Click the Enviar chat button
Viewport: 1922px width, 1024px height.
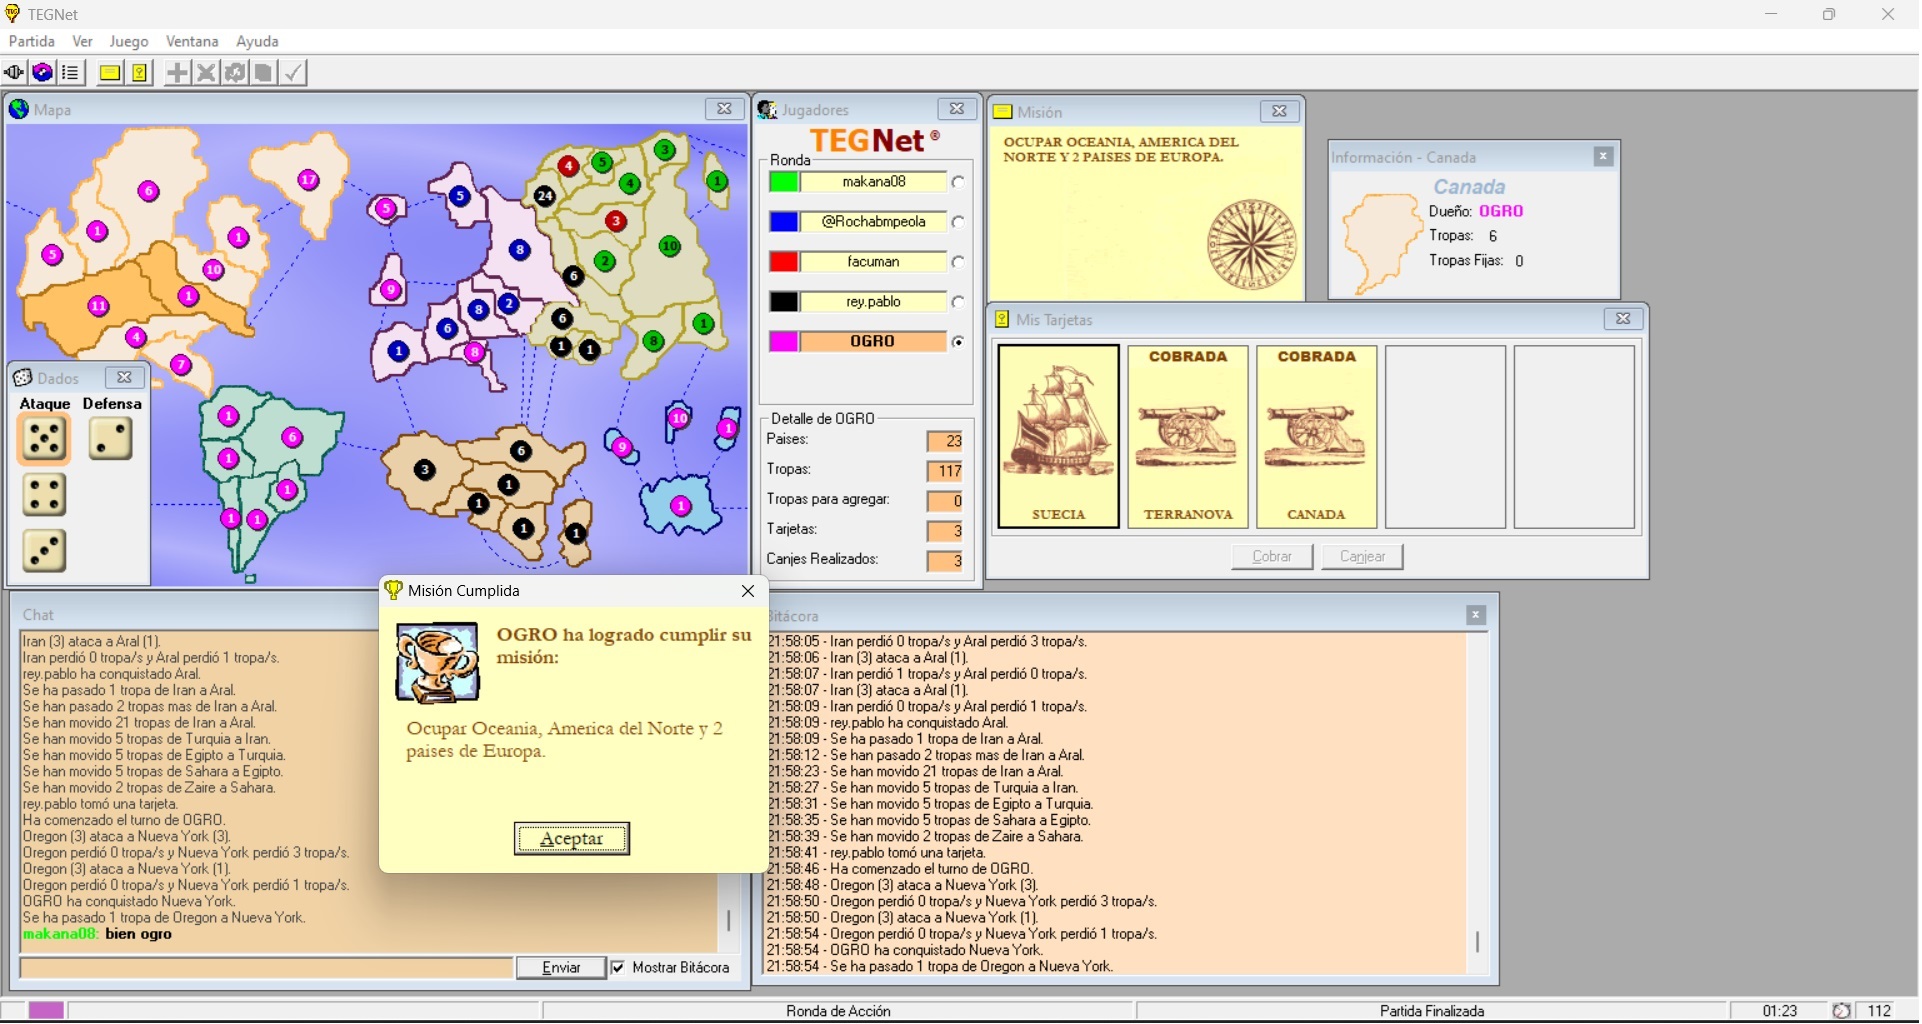tap(561, 968)
